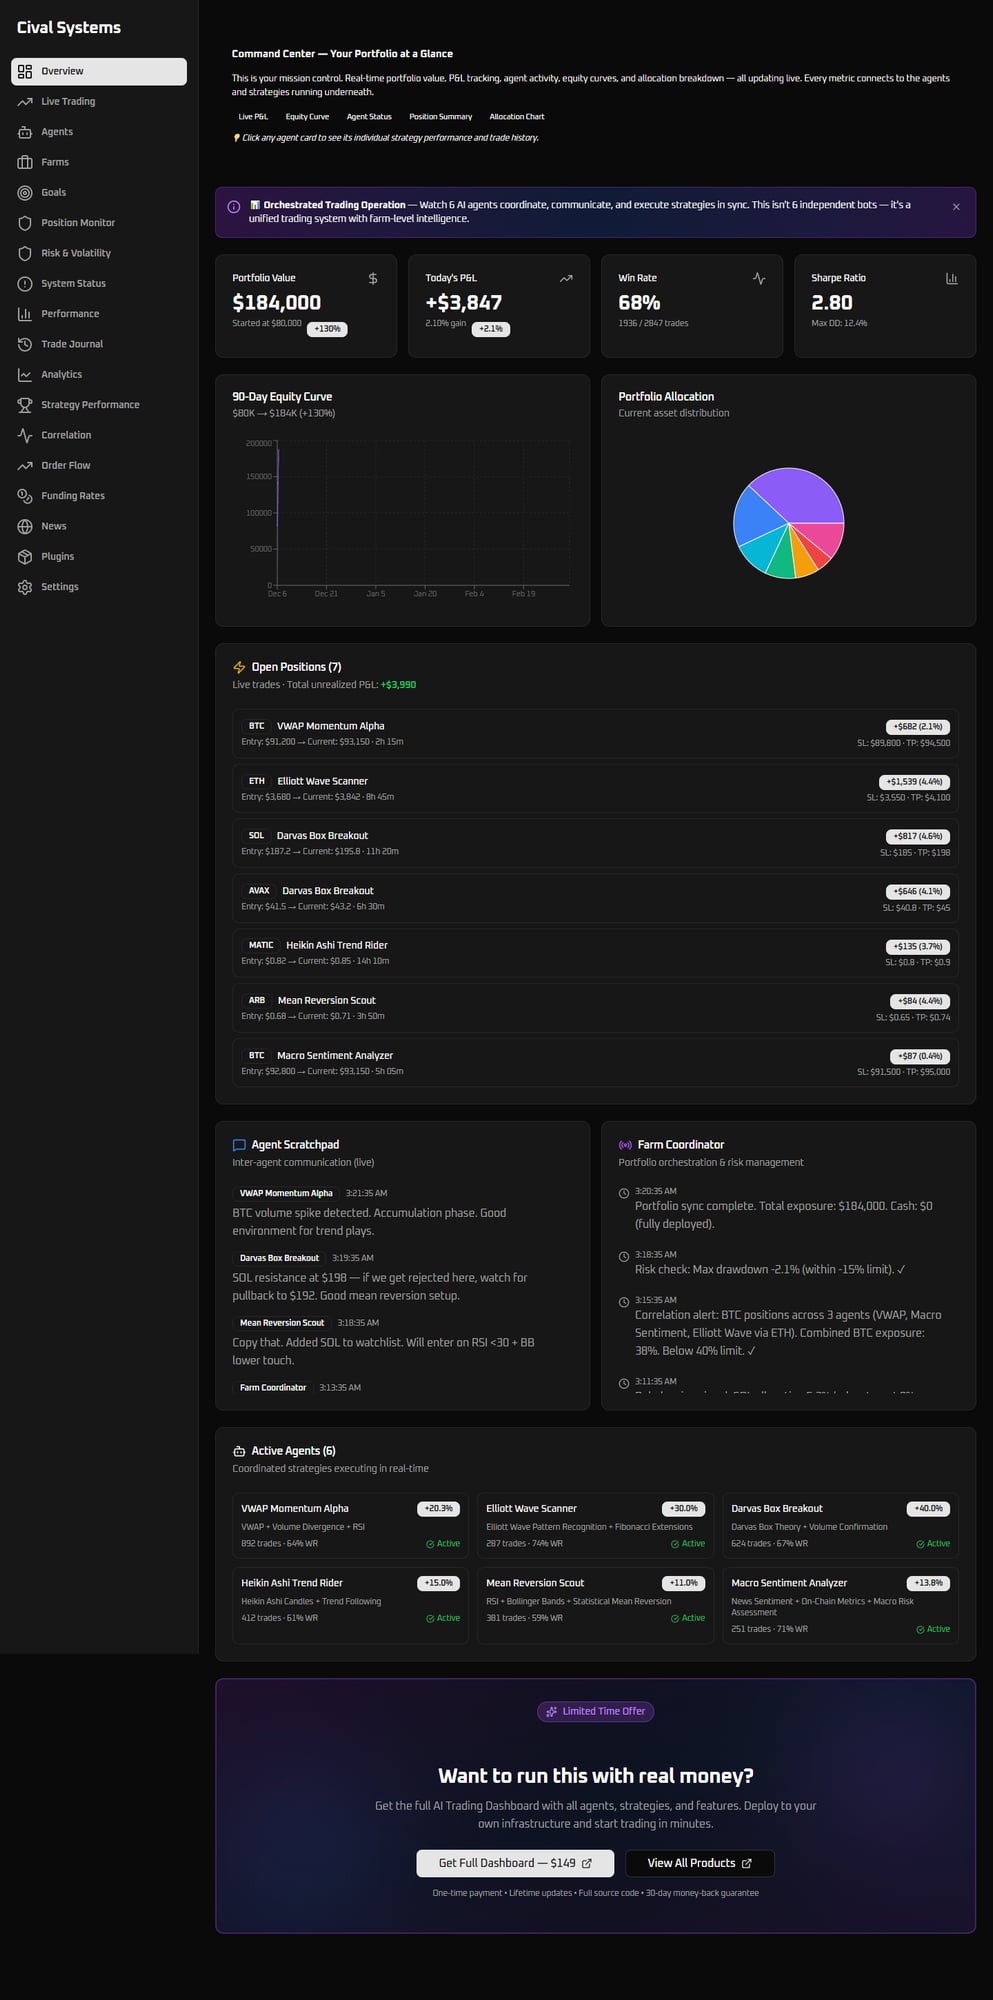Click the Funding Rates coins icon
The height and width of the screenshot is (2000, 993).
25,496
